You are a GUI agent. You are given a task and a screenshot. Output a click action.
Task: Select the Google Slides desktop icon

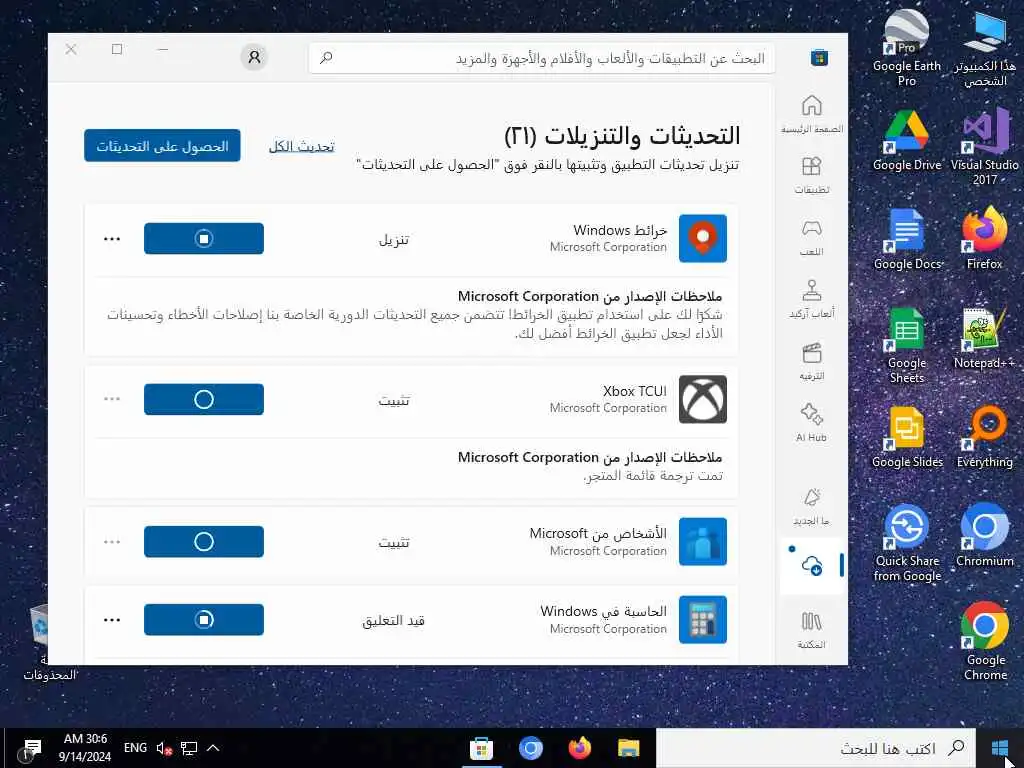pos(906,438)
